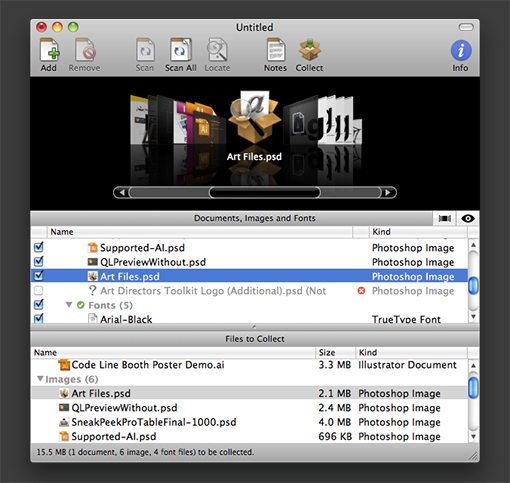Click QLPreviewWithout.psd icon in Files to Collect
Image resolution: width=510 pixels, height=483 pixels.
(64, 407)
